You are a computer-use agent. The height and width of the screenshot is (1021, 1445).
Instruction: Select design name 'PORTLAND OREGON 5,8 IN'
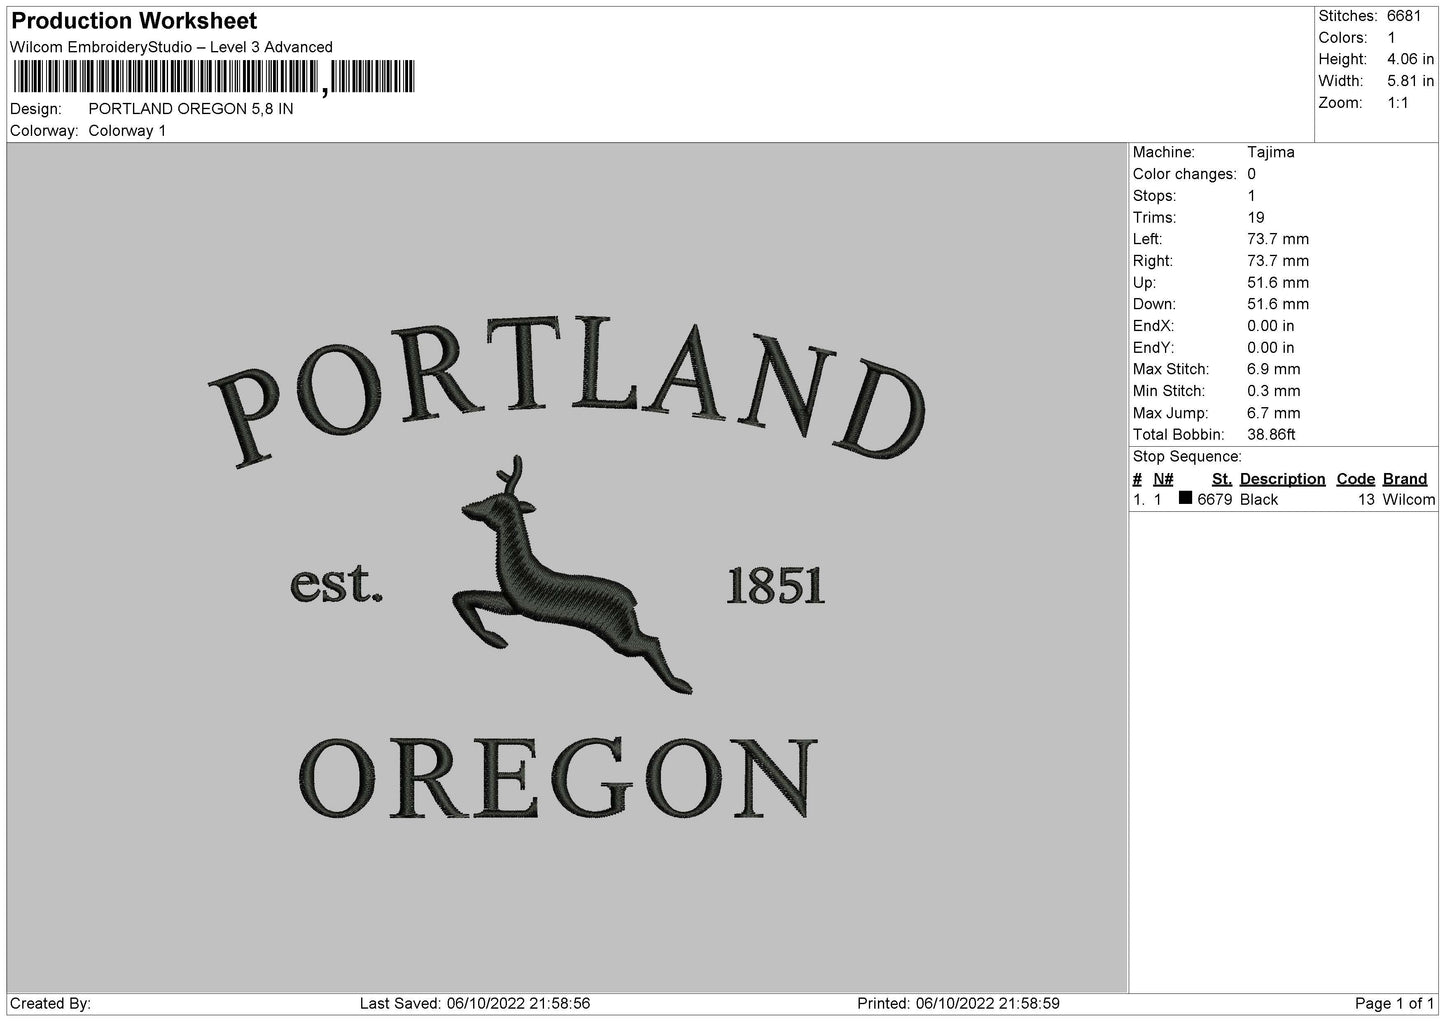(191, 109)
